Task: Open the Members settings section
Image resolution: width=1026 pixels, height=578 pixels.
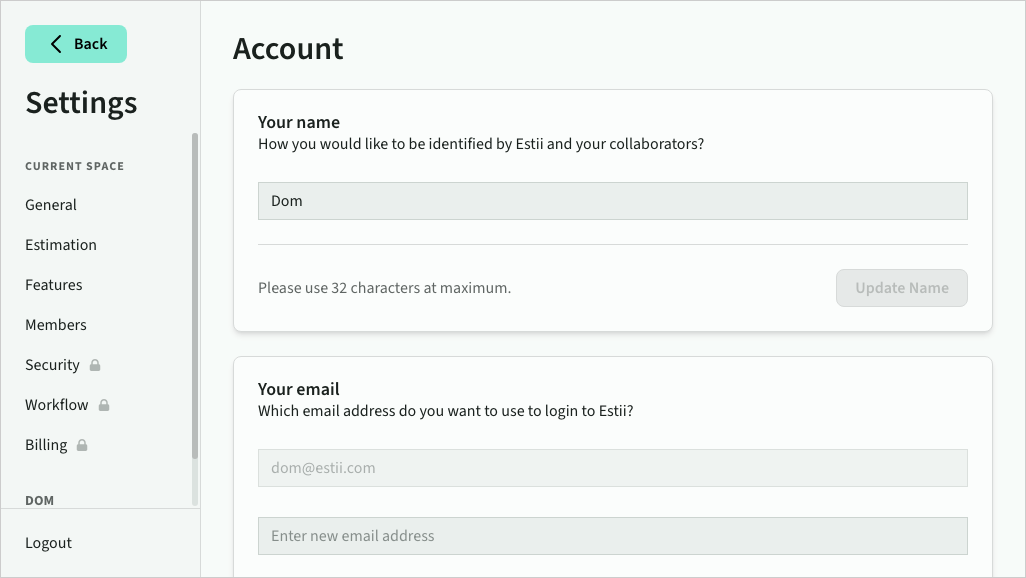Action: pyautogui.click(x=56, y=325)
